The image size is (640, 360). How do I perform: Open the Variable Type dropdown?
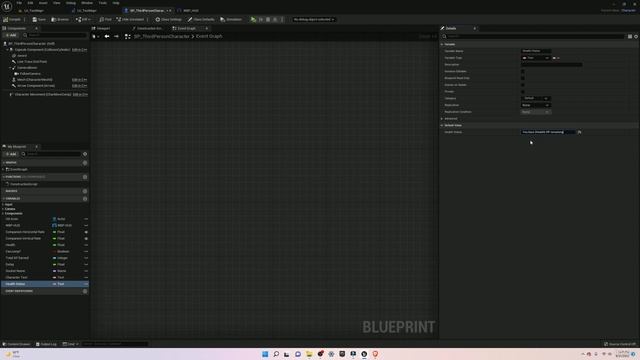click(536, 58)
